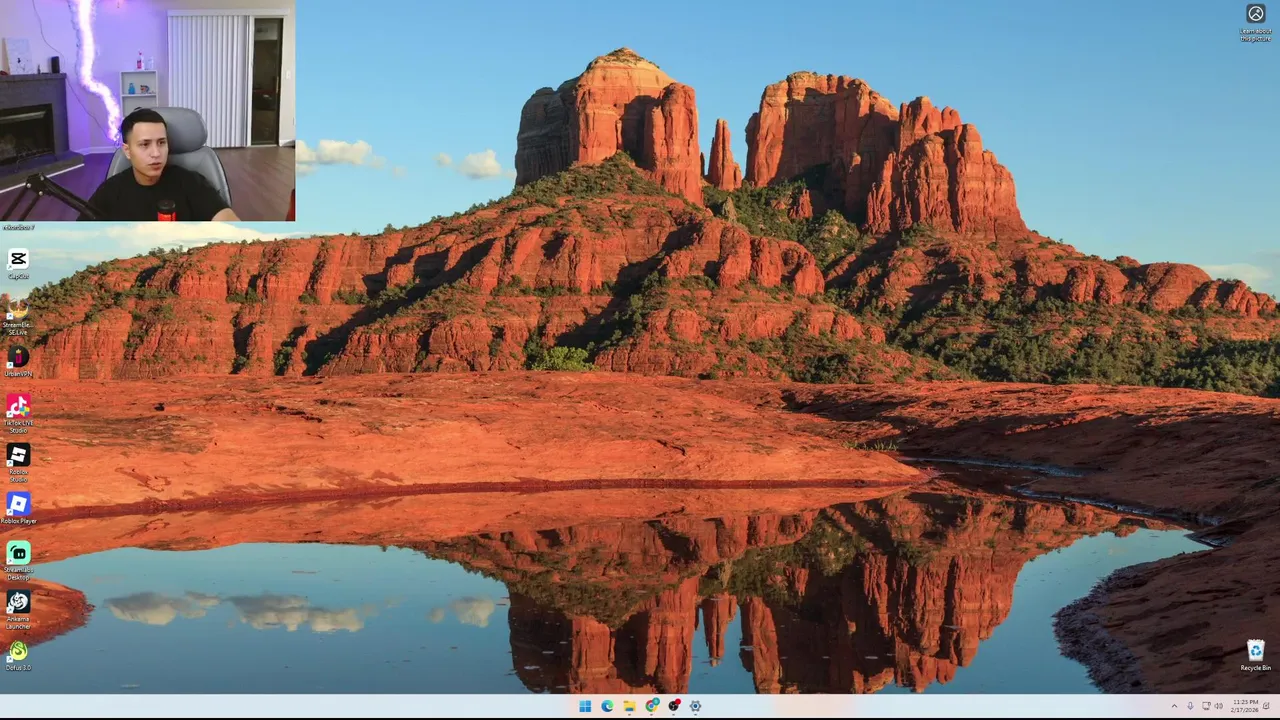Select the Roblox Studio desktop icon
1280x720 pixels.
(x=18, y=462)
